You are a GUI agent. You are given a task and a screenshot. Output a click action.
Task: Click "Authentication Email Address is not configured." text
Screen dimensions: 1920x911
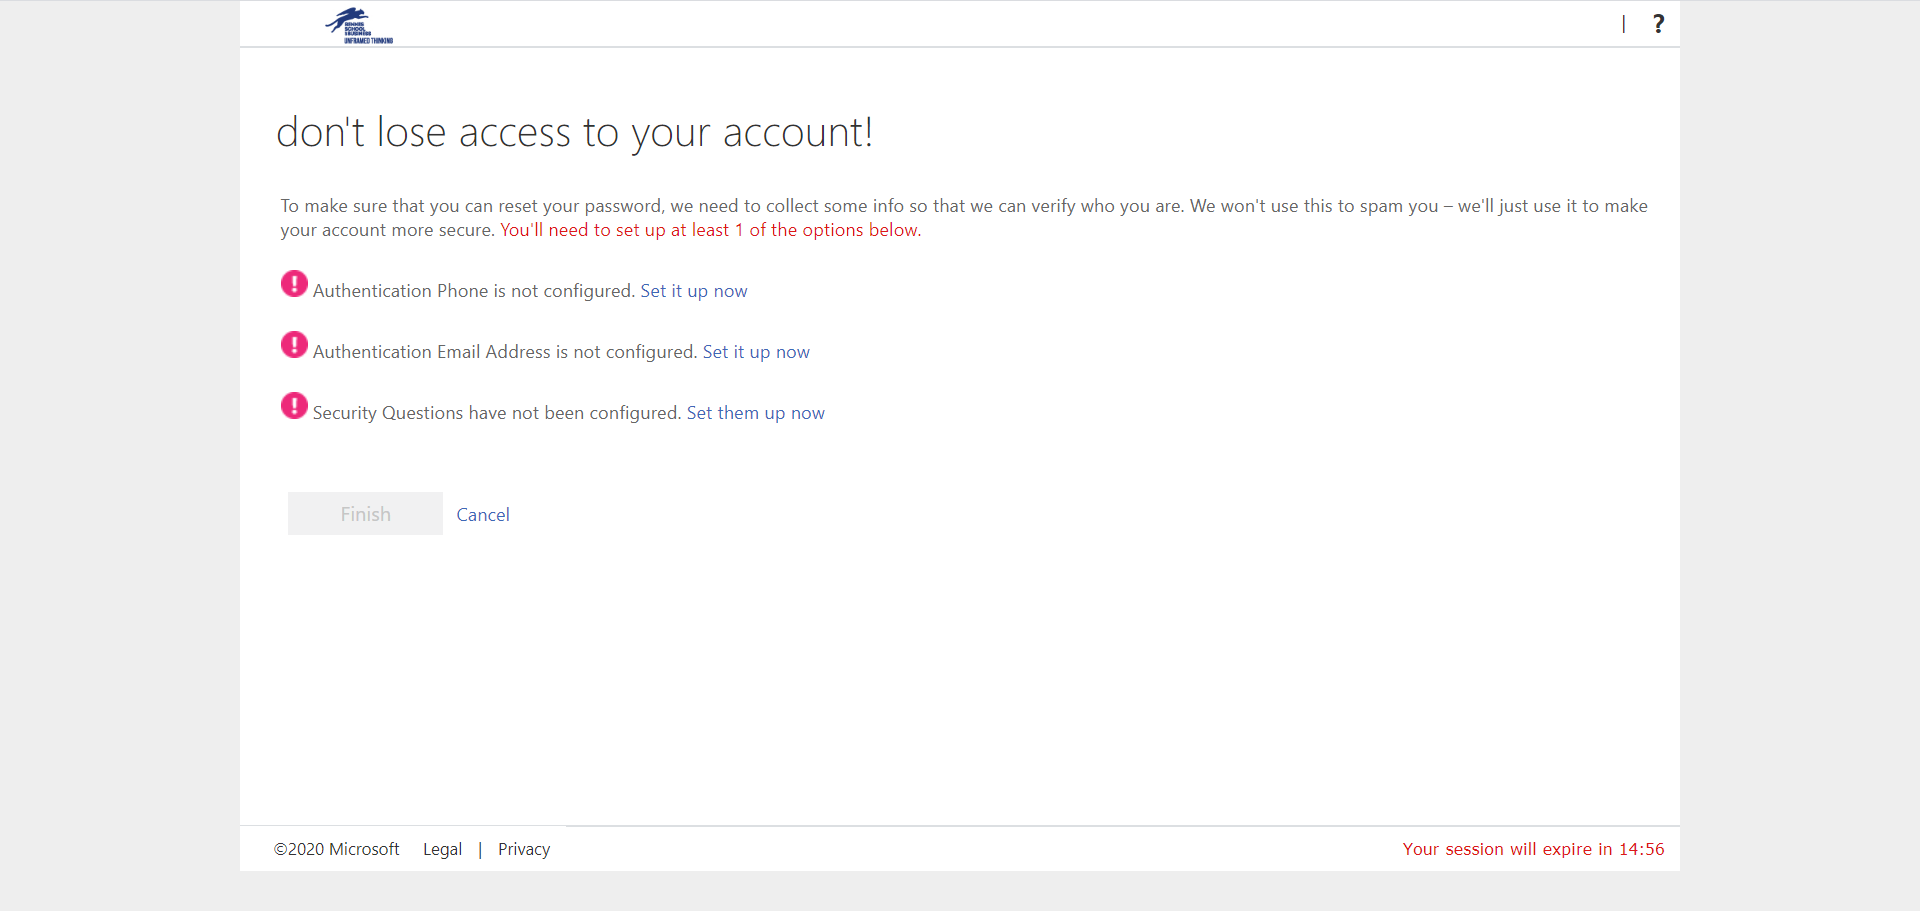click(505, 352)
